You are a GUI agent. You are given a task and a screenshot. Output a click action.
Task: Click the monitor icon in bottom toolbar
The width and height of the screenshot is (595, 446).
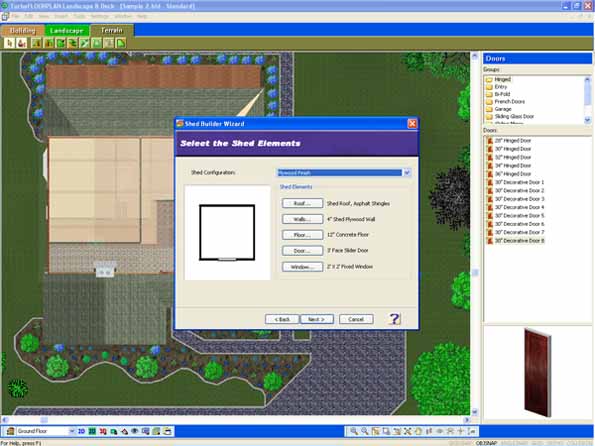tap(145, 431)
